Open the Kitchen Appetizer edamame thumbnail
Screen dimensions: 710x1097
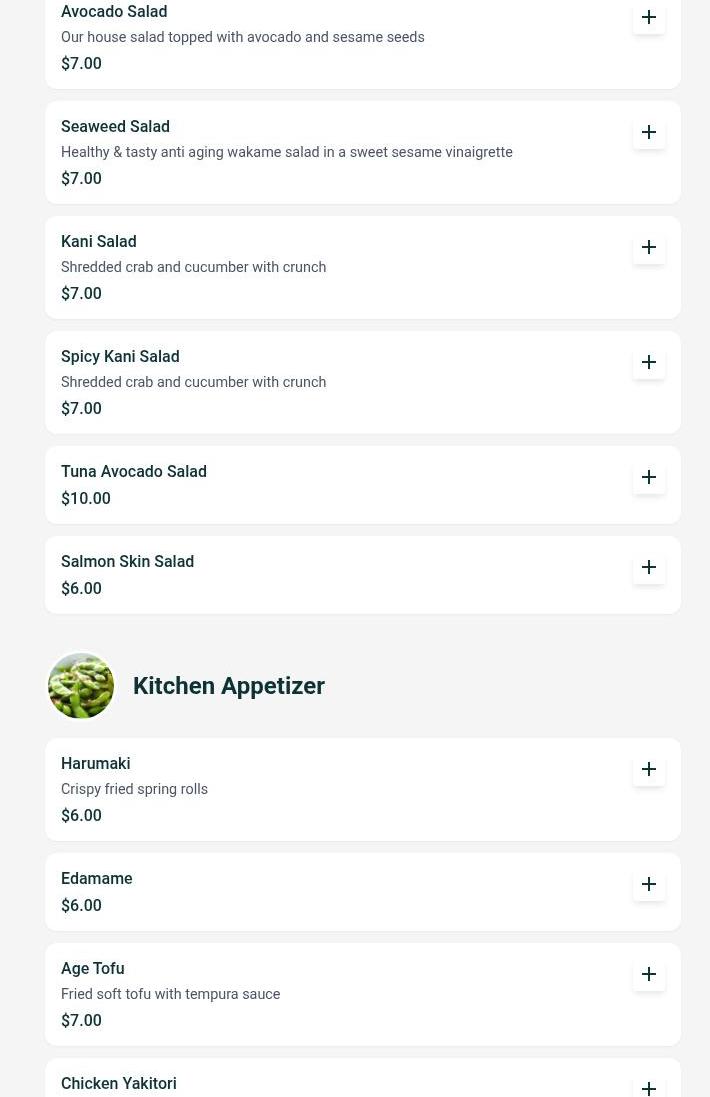click(x=81, y=686)
